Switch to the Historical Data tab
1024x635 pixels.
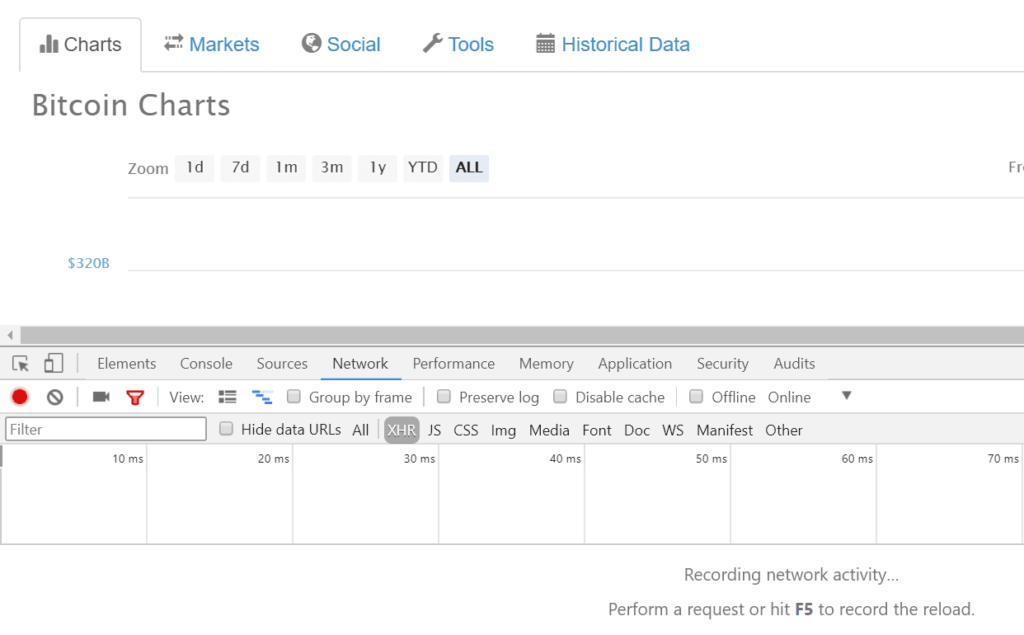tap(613, 44)
